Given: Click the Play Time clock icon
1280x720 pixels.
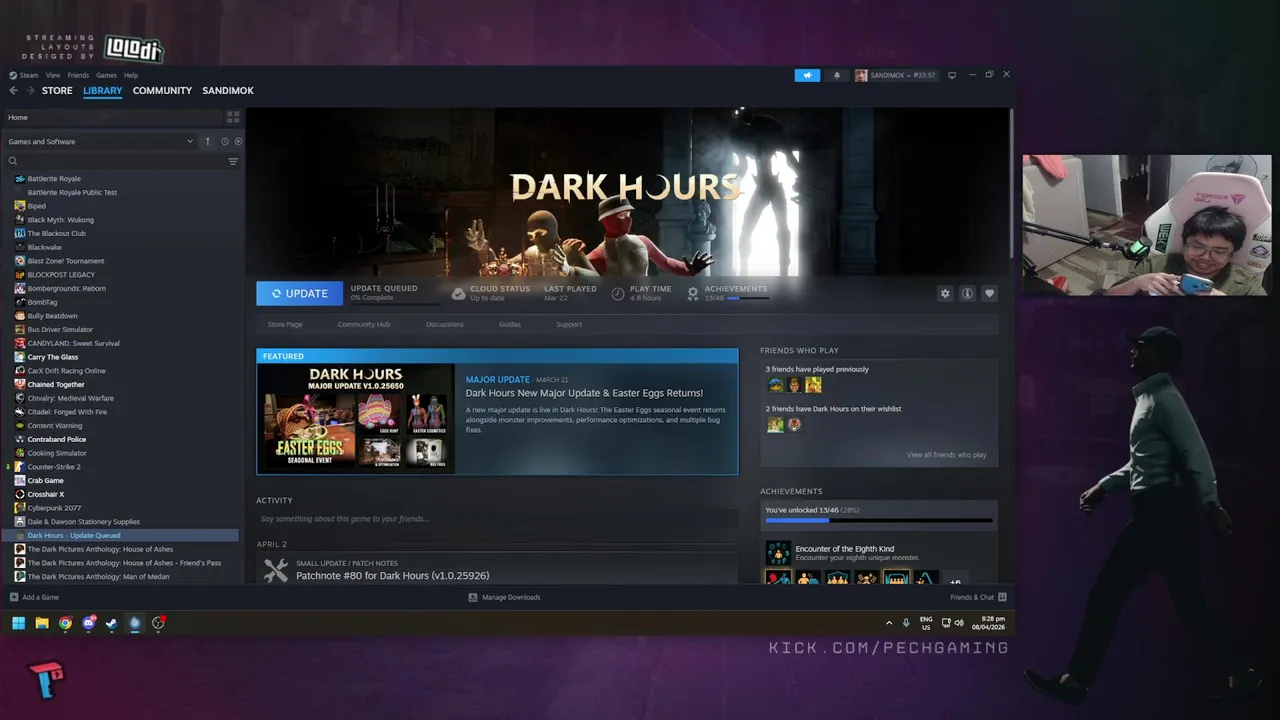Looking at the screenshot, I should coord(618,293).
